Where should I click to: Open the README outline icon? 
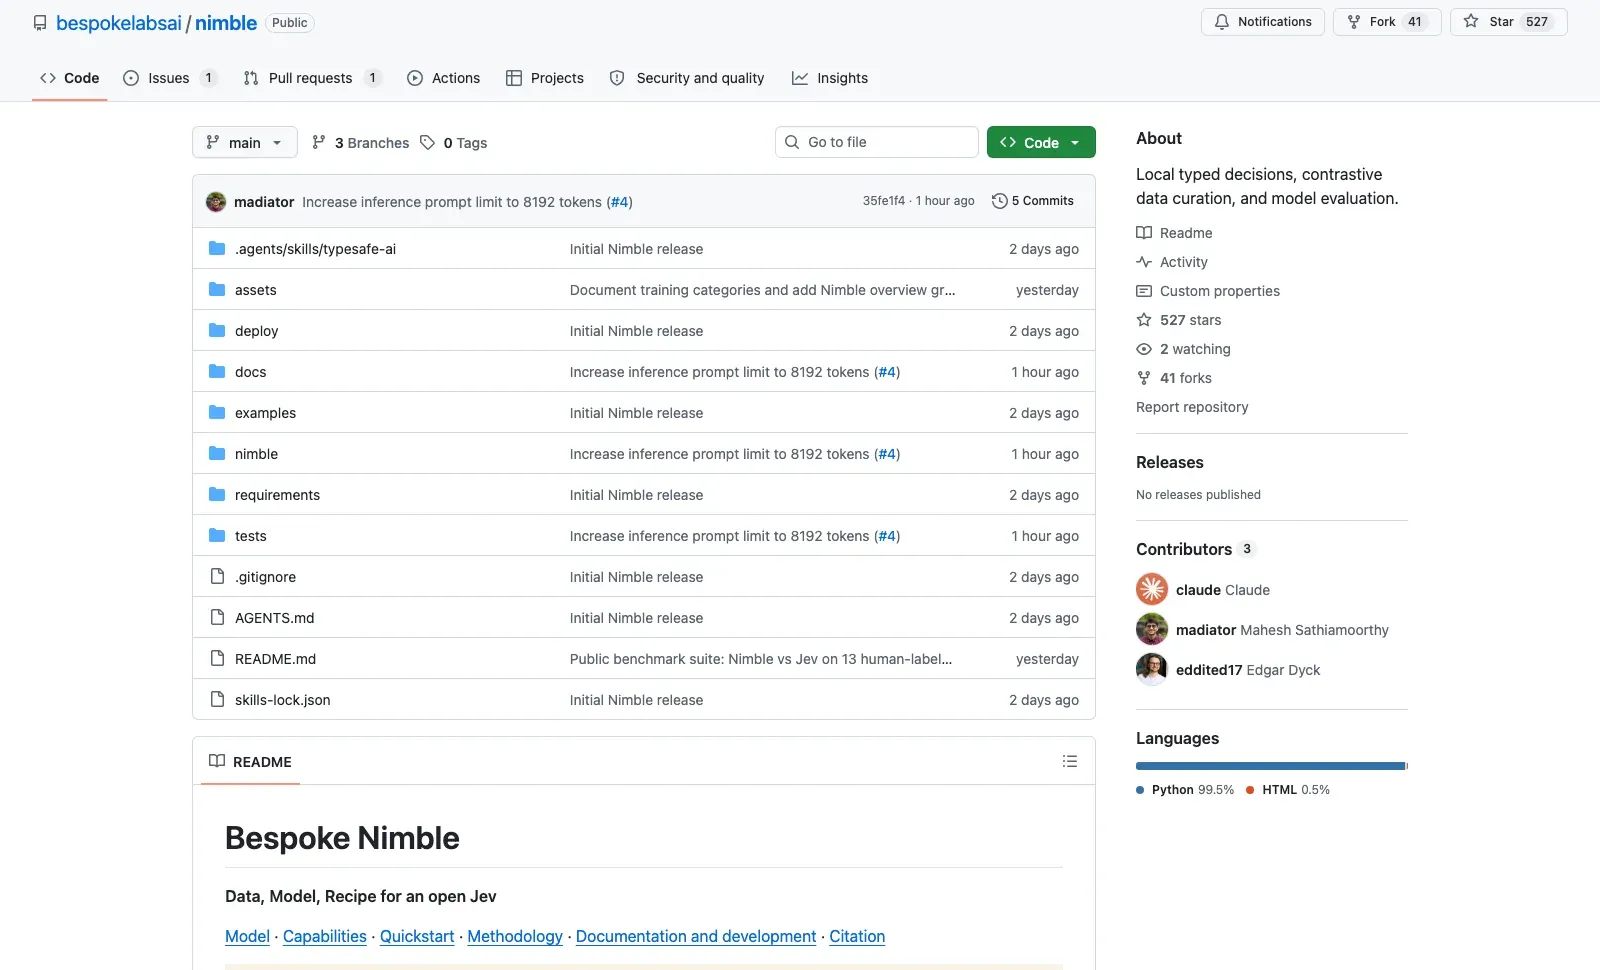pyautogui.click(x=1070, y=761)
